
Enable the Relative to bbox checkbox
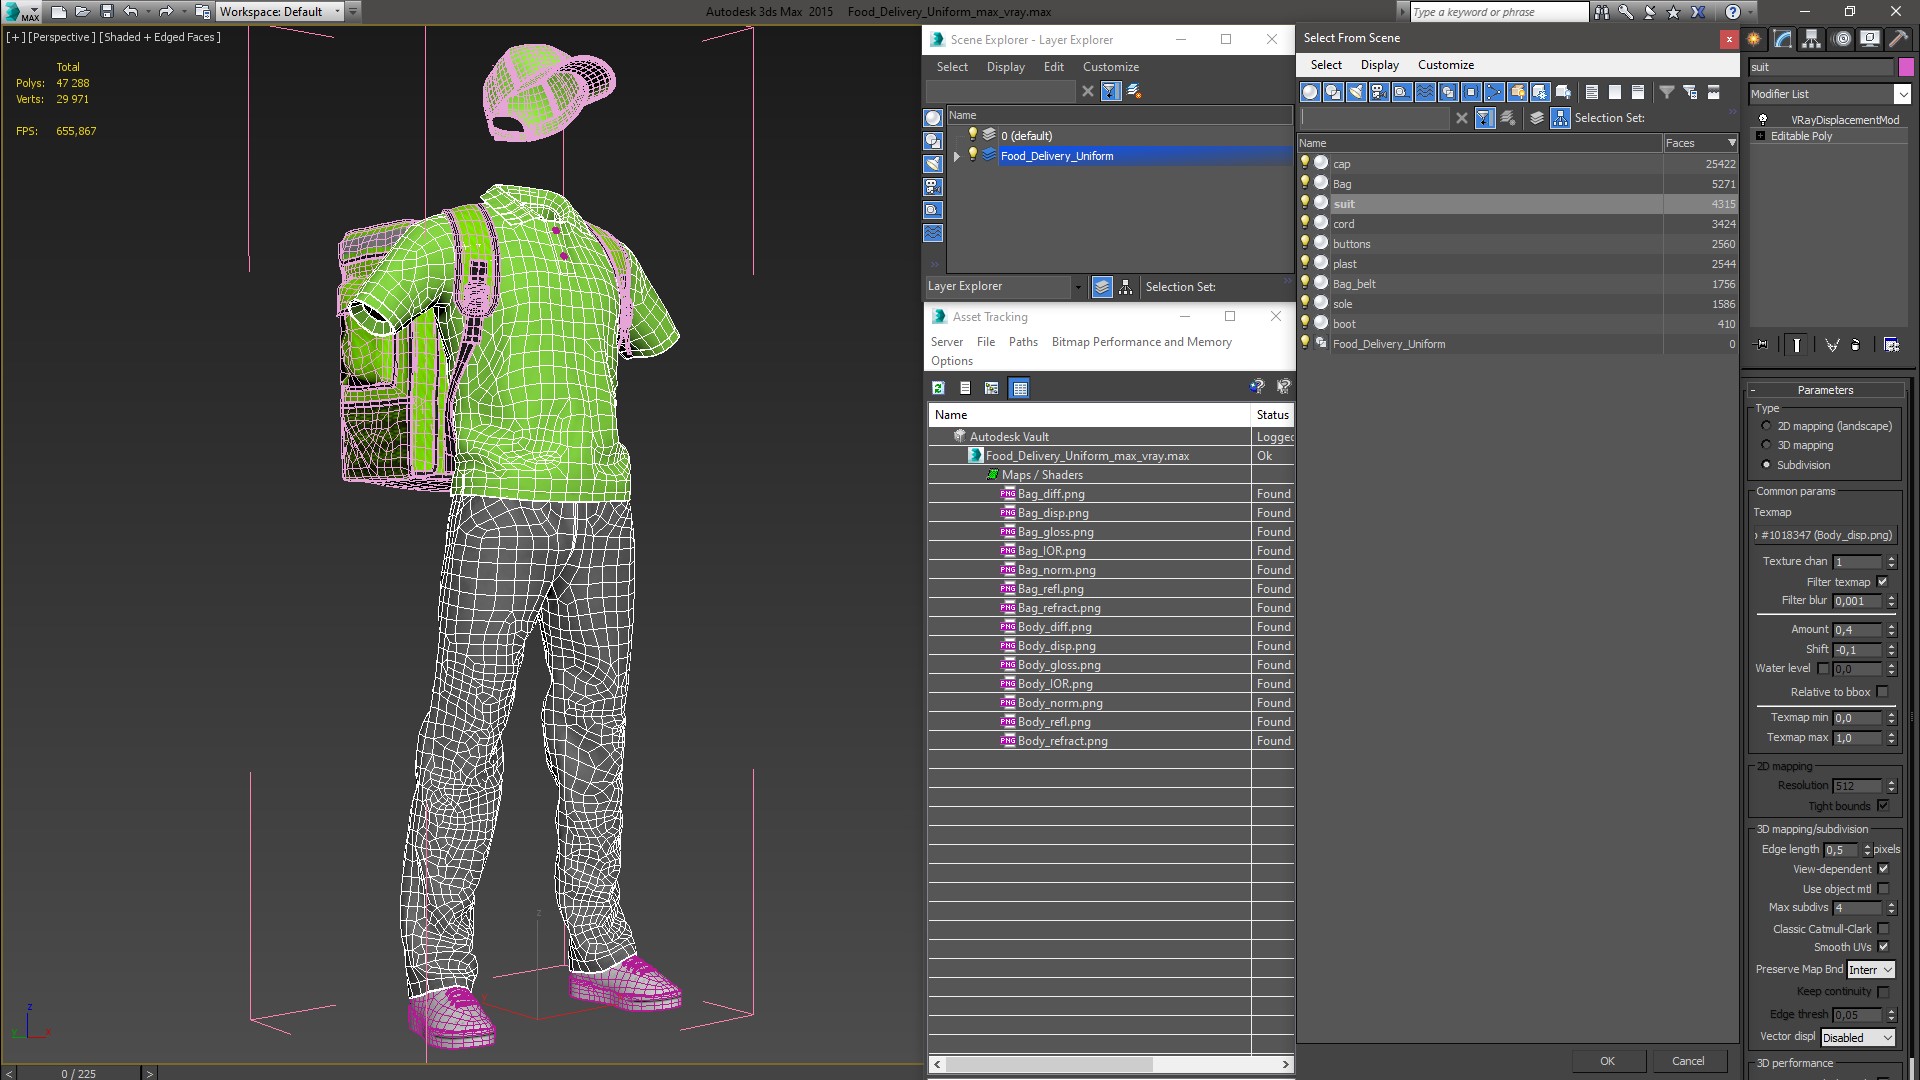click(x=1883, y=692)
